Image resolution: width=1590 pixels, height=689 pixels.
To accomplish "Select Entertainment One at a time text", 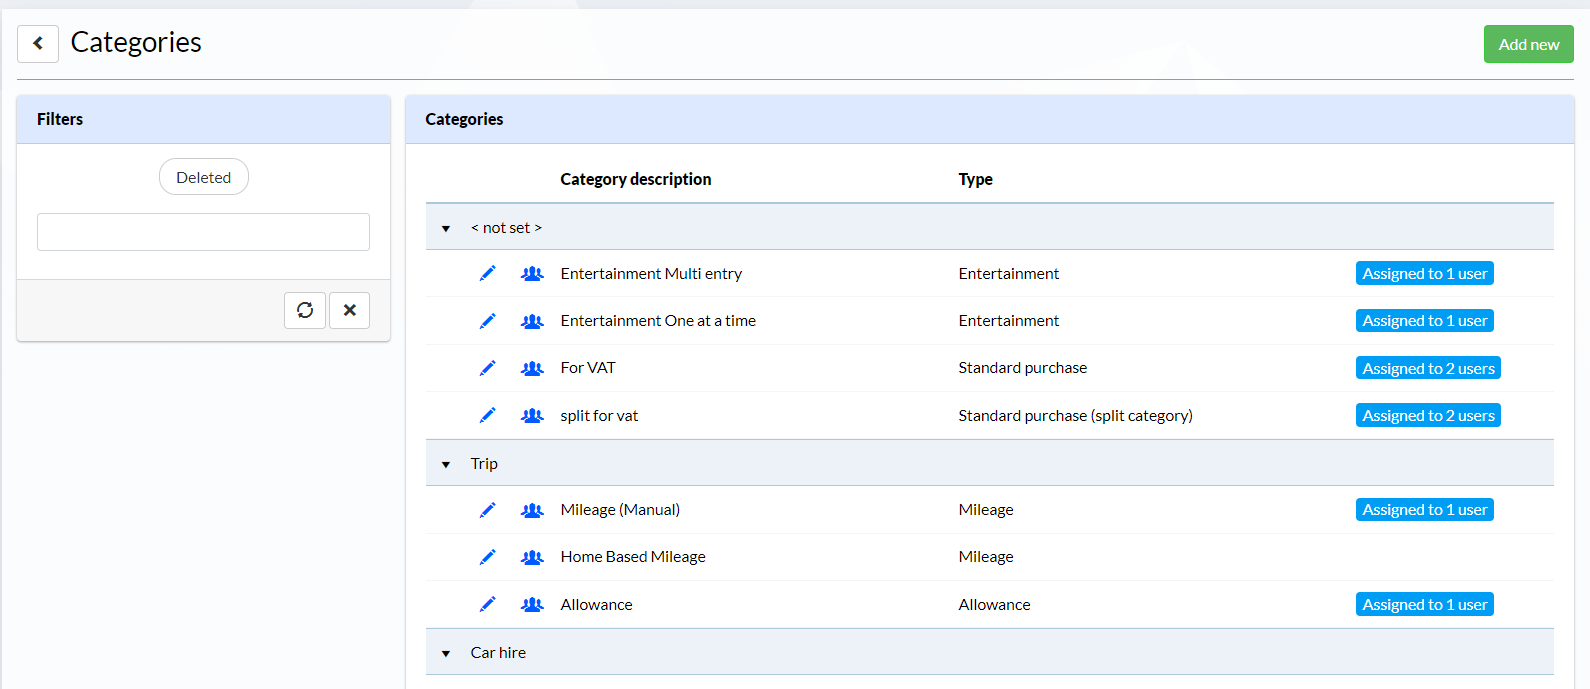I will tap(658, 321).
